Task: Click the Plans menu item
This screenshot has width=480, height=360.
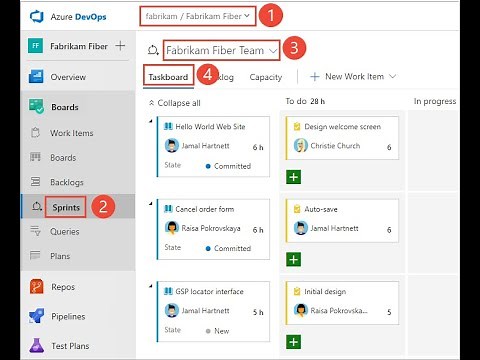Action: (60, 256)
